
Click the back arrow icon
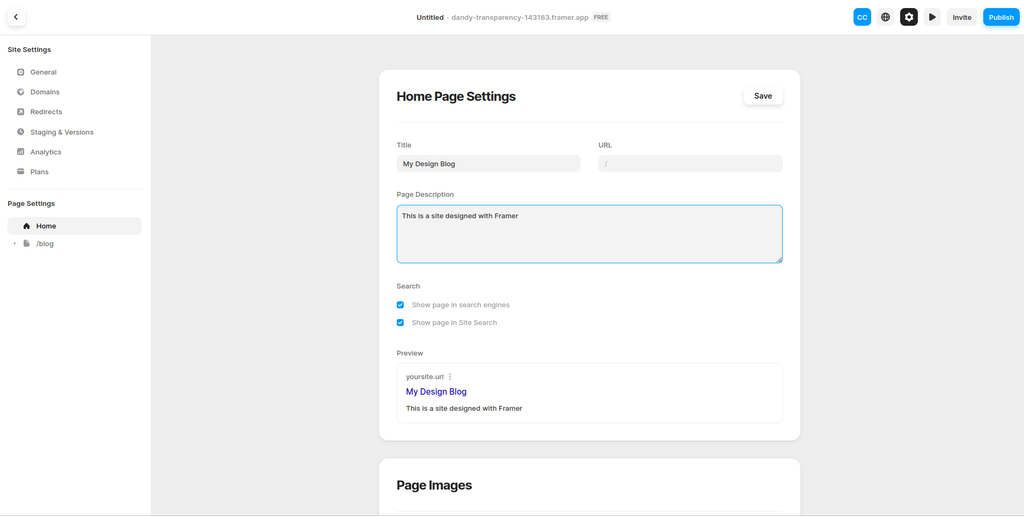click(16, 17)
